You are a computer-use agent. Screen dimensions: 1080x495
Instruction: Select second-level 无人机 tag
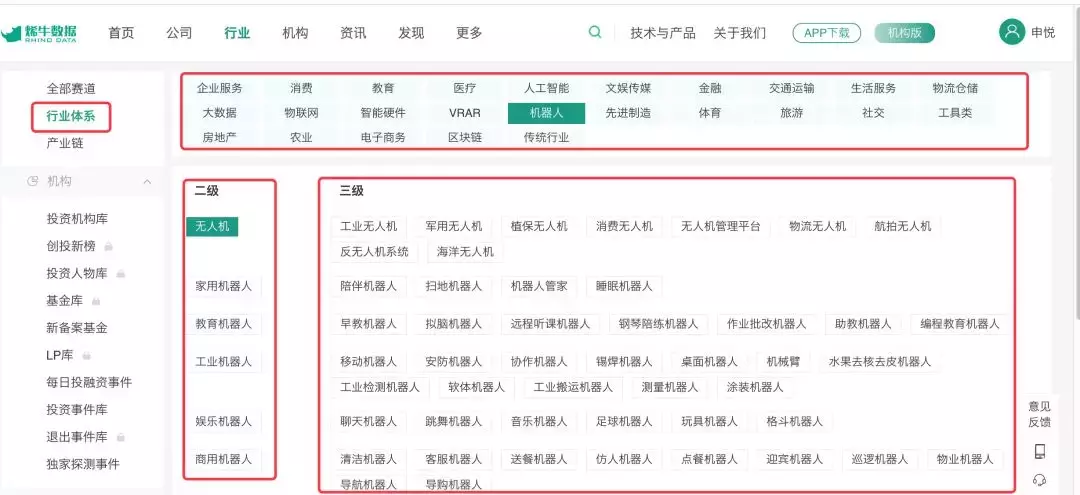pos(212,226)
